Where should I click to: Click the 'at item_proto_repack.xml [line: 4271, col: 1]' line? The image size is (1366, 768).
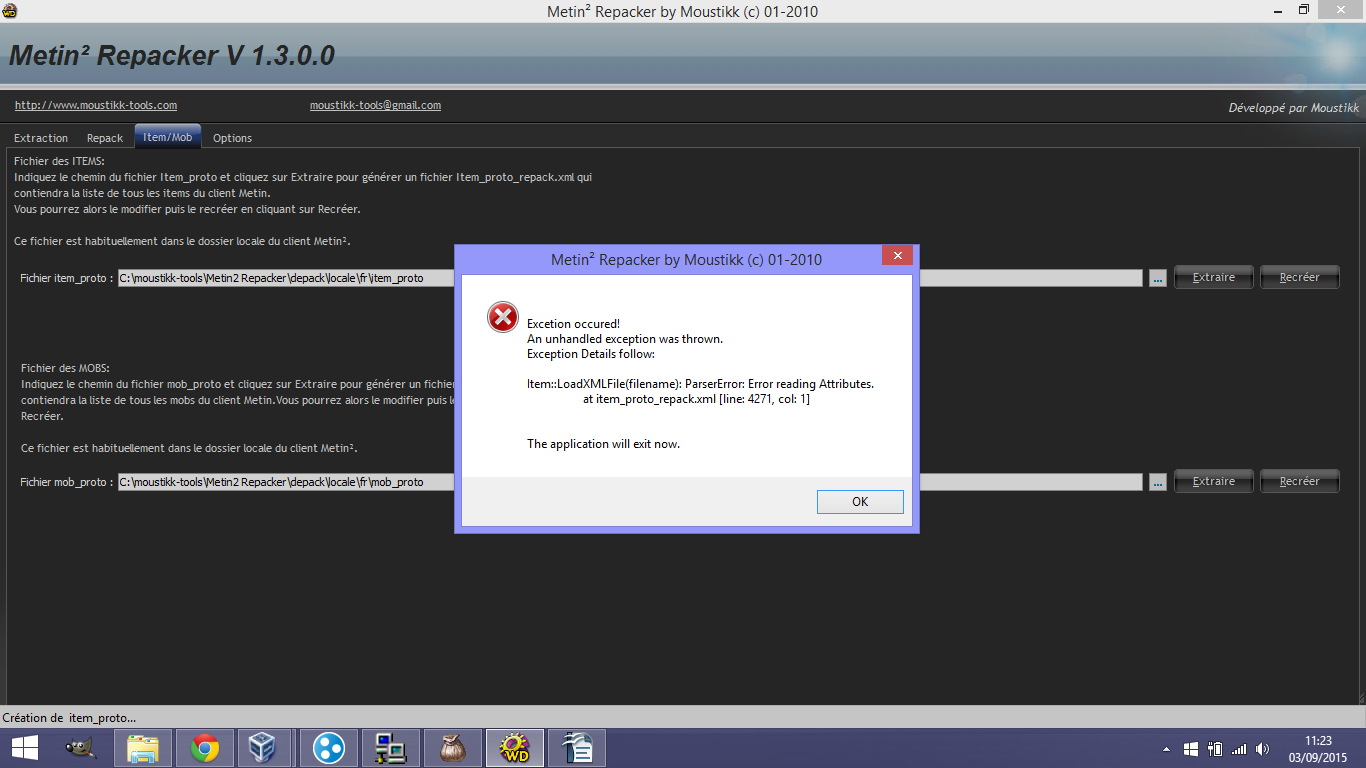click(x=696, y=399)
